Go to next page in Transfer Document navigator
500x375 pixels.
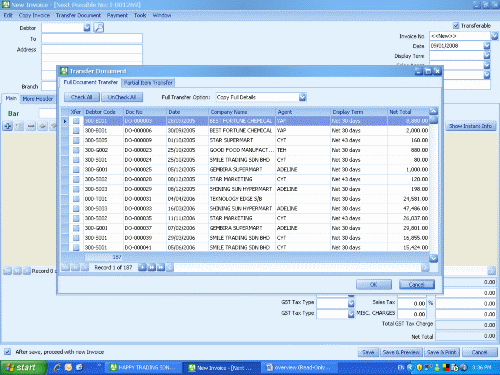(152, 267)
